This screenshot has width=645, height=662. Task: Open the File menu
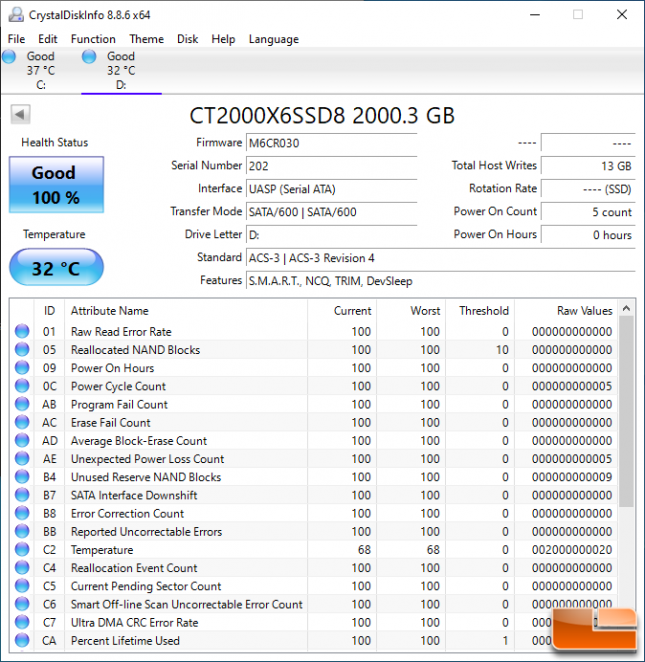[x=16, y=39]
